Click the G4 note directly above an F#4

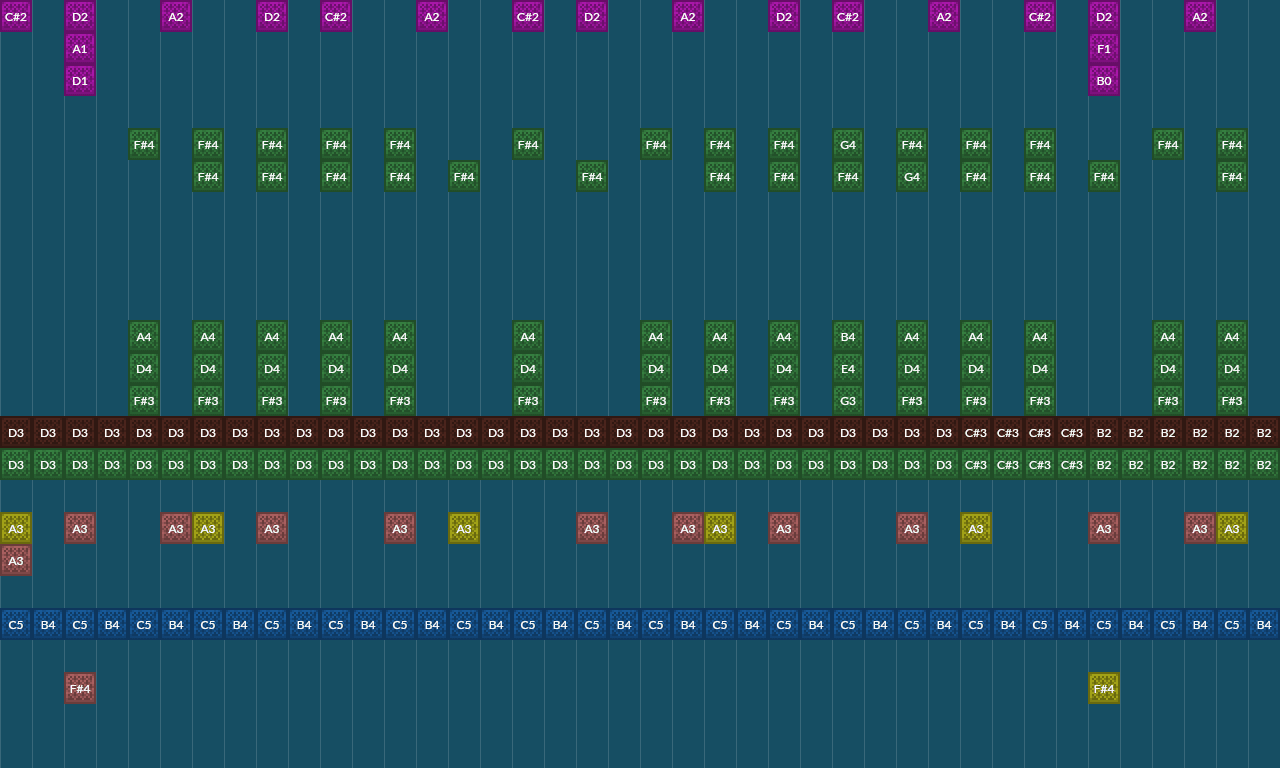pos(848,145)
